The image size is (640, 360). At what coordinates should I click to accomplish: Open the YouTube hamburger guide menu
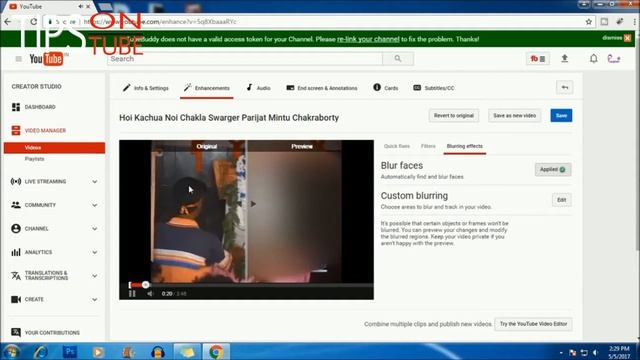click(x=18, y=59)
